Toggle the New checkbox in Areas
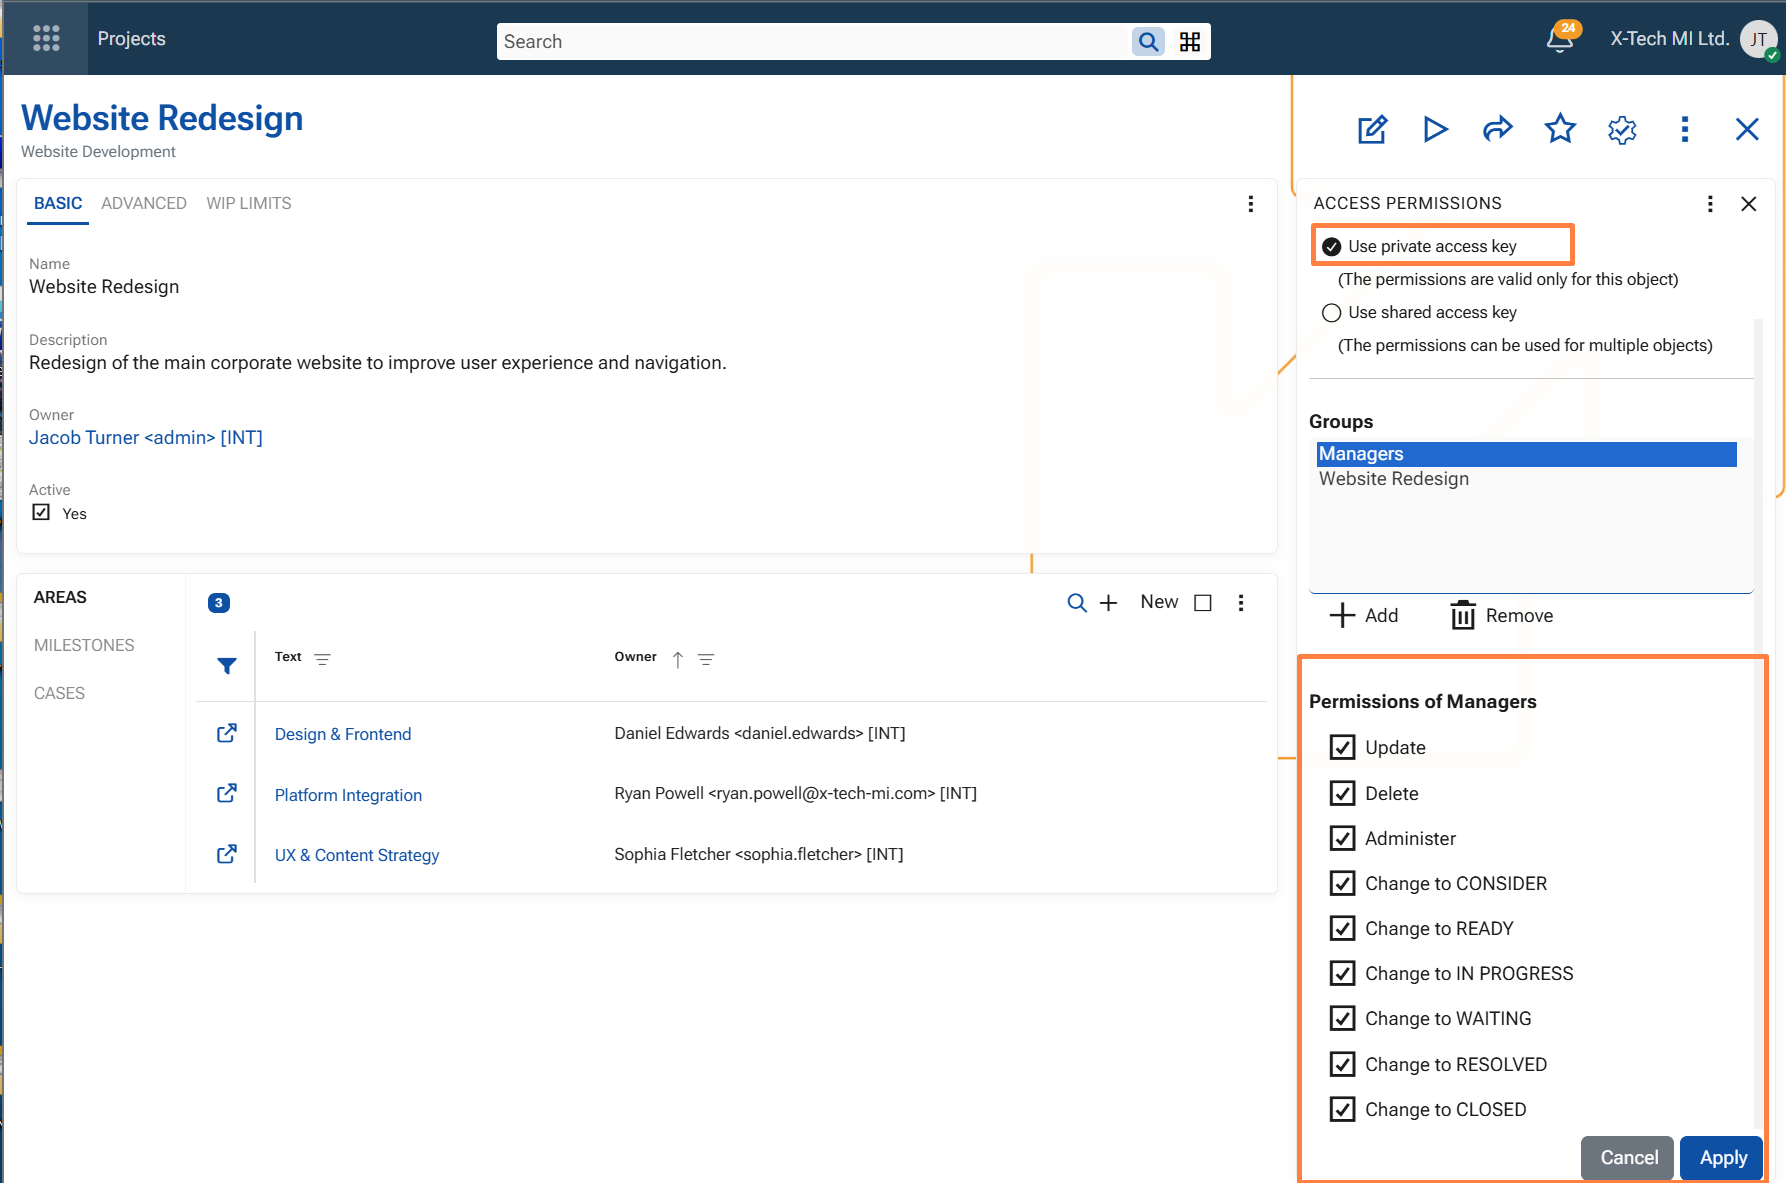The image size is (1786, 1183). point(1203,603)
